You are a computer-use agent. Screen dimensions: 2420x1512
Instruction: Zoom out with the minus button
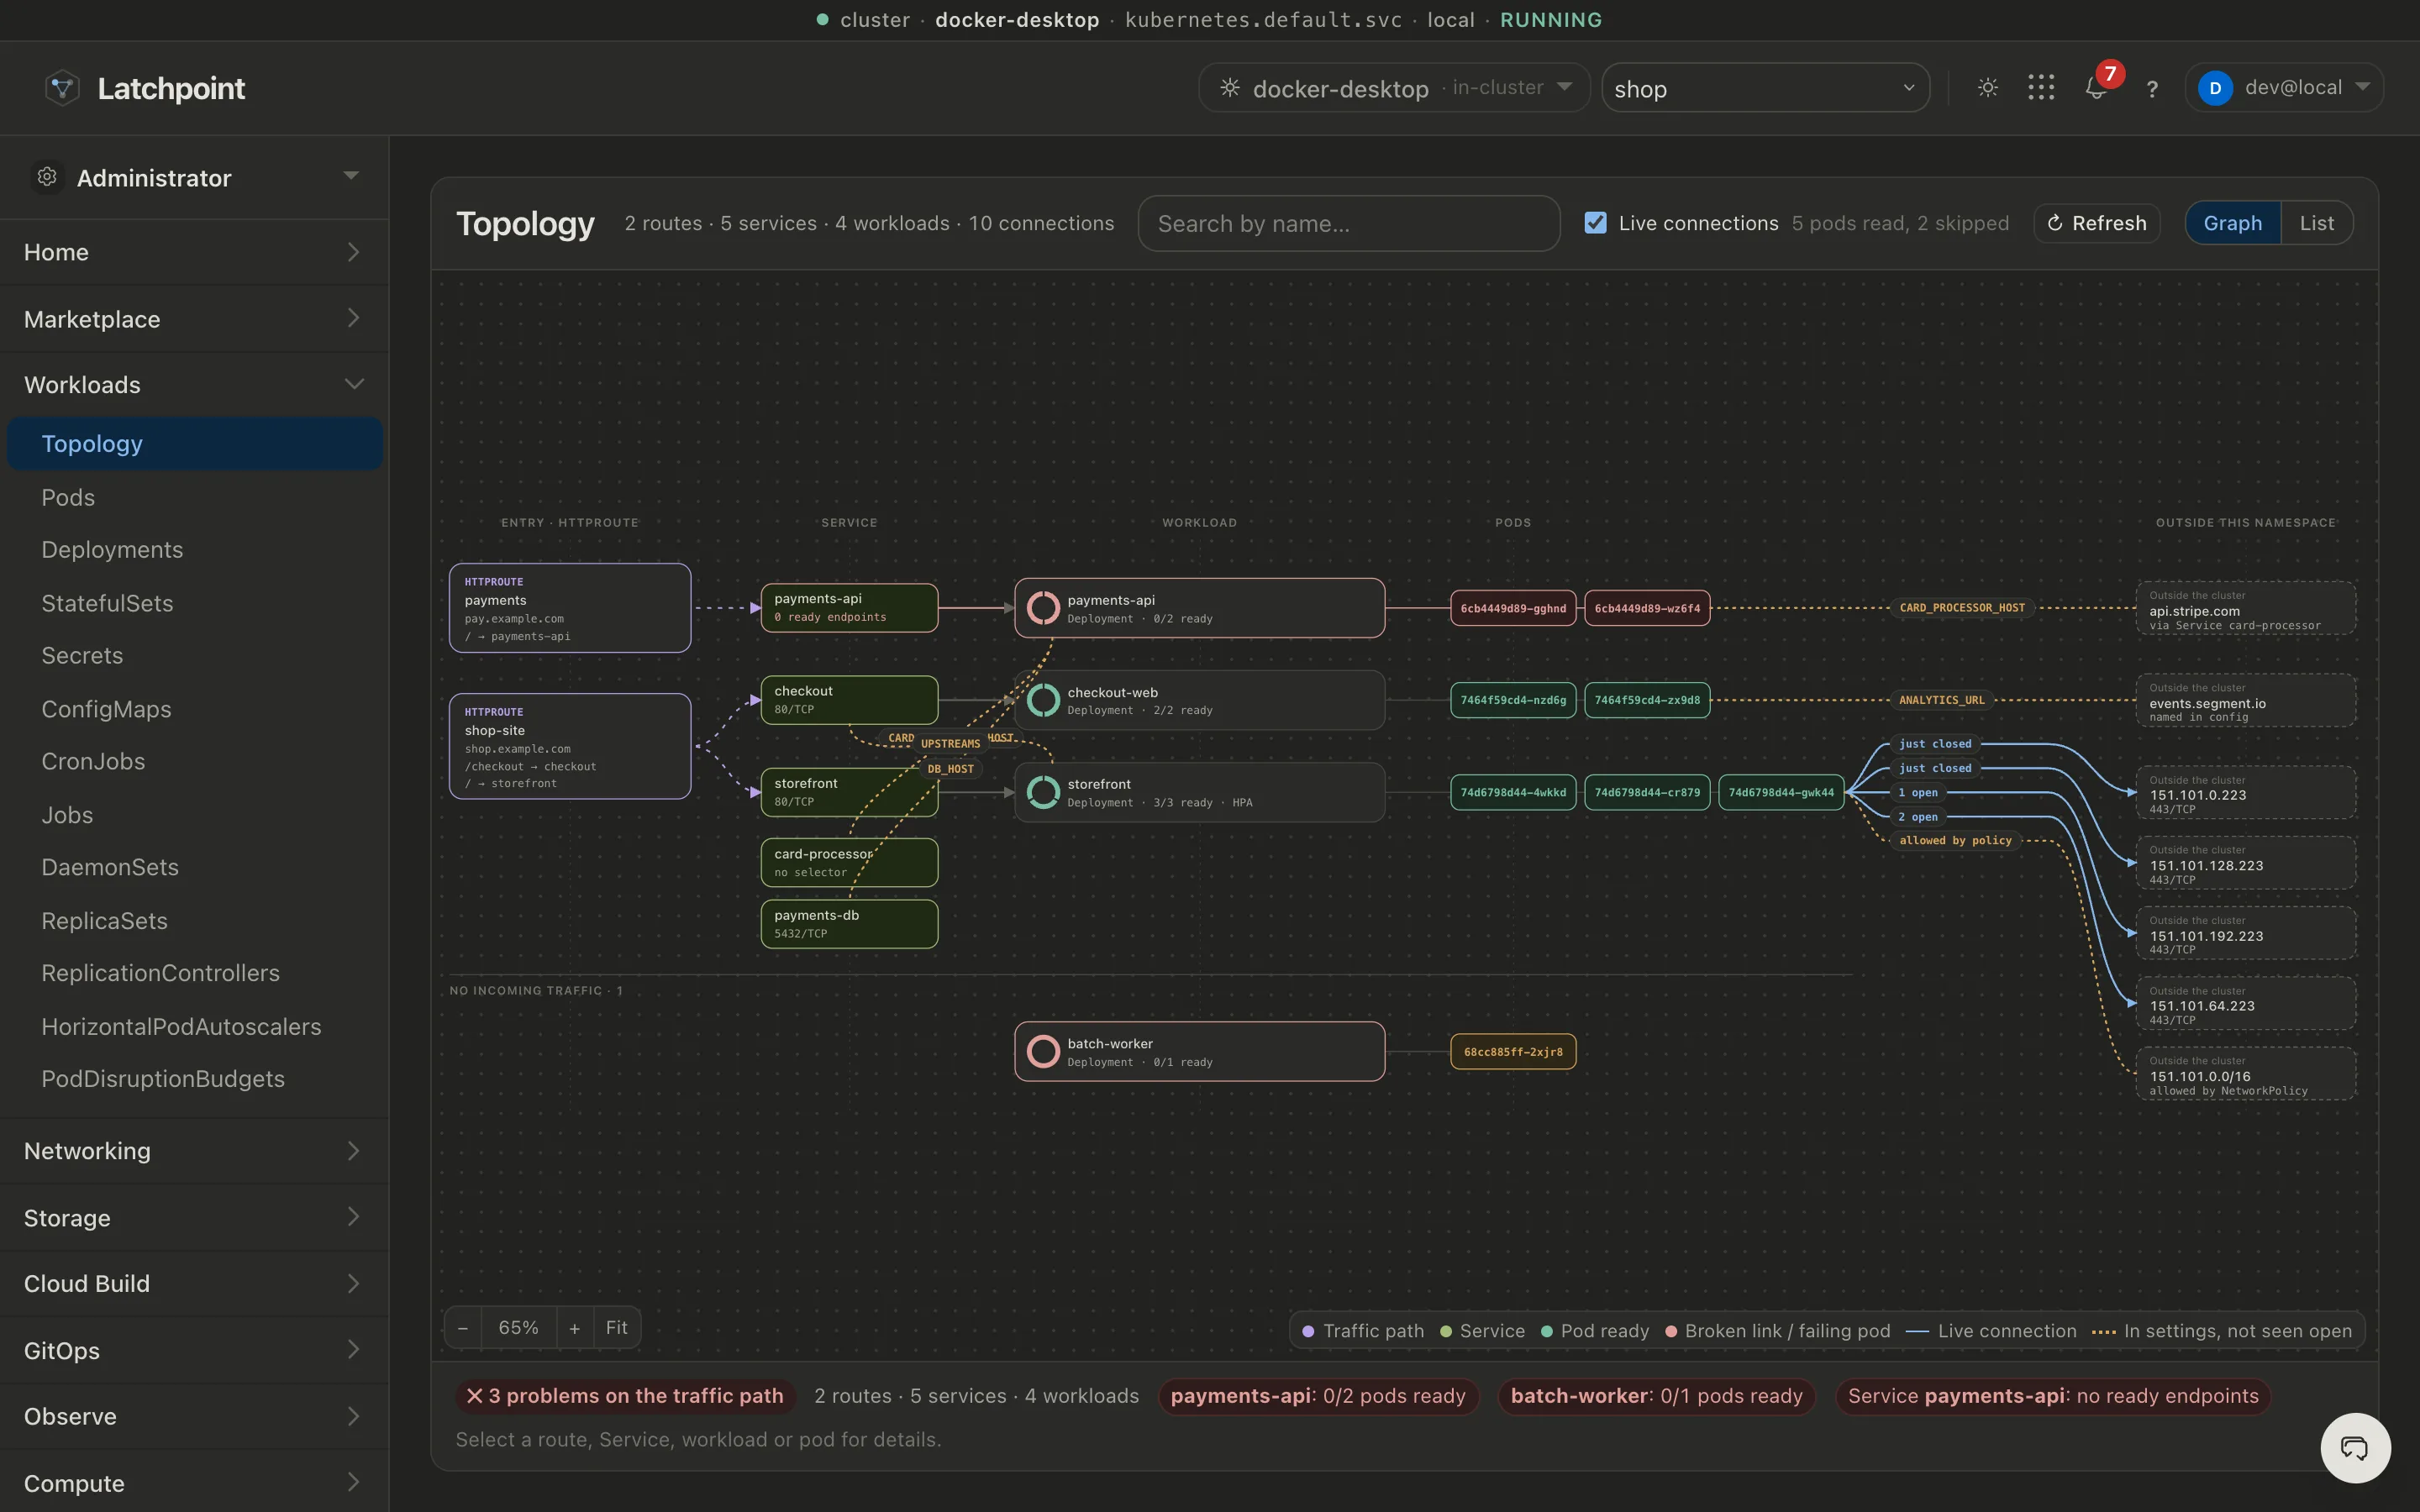coord(463,1328)
